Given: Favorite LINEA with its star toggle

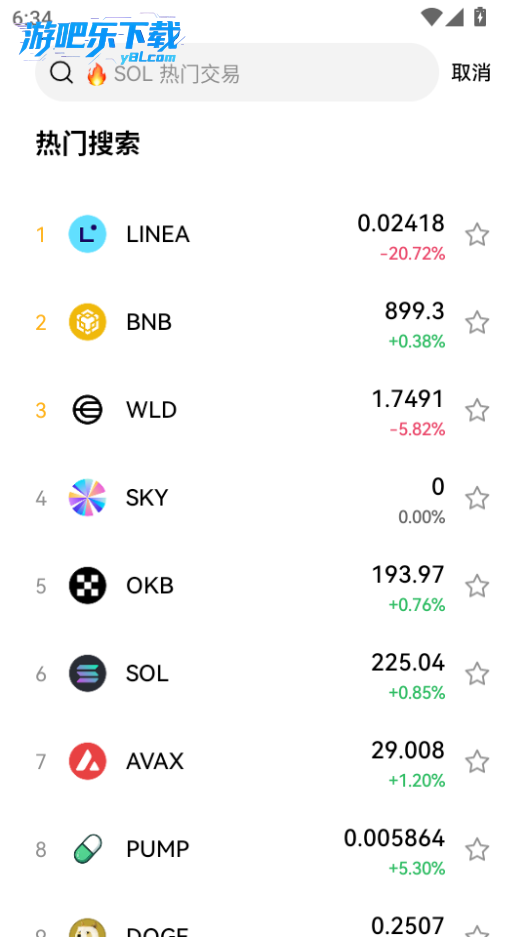Looking at the screenshot, I should (477, 235).
